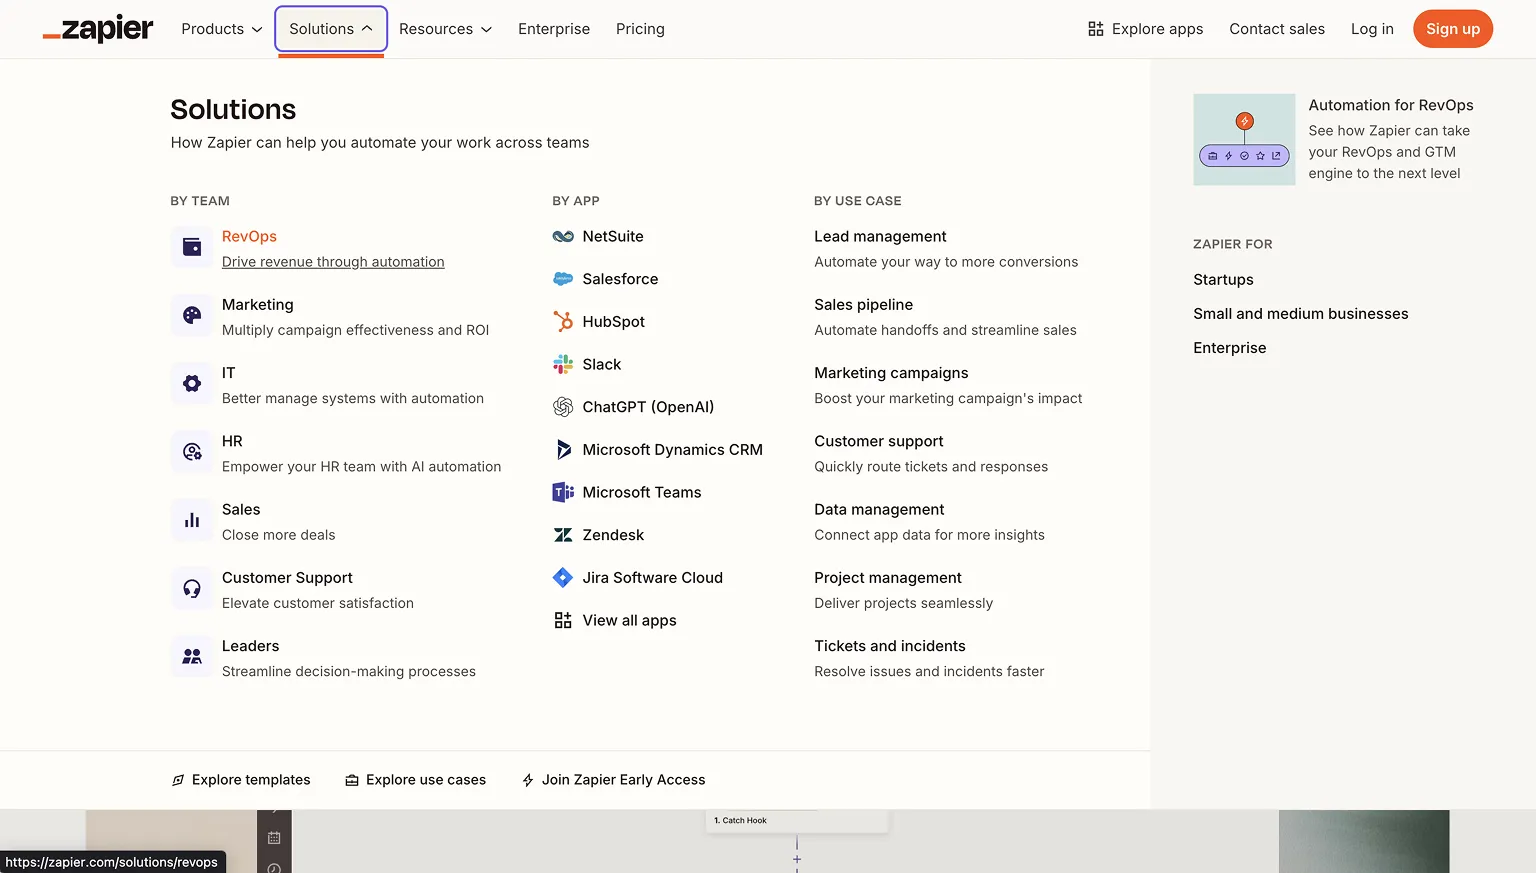Click the Zendesk app icon
The height and width of the screenshot is (873, 1536).
[563, 535]
